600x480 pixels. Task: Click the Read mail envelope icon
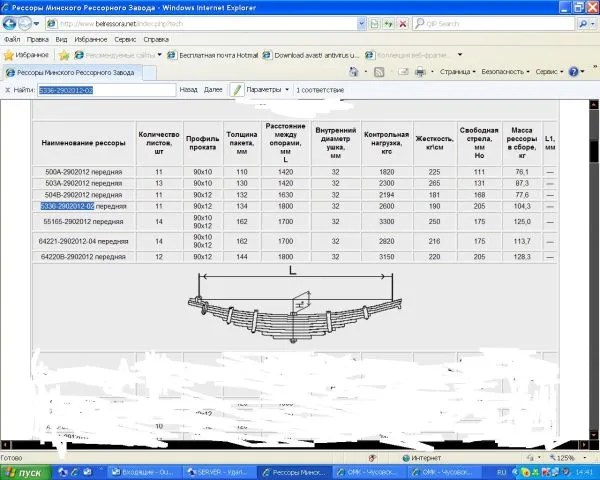coord(403,72)
